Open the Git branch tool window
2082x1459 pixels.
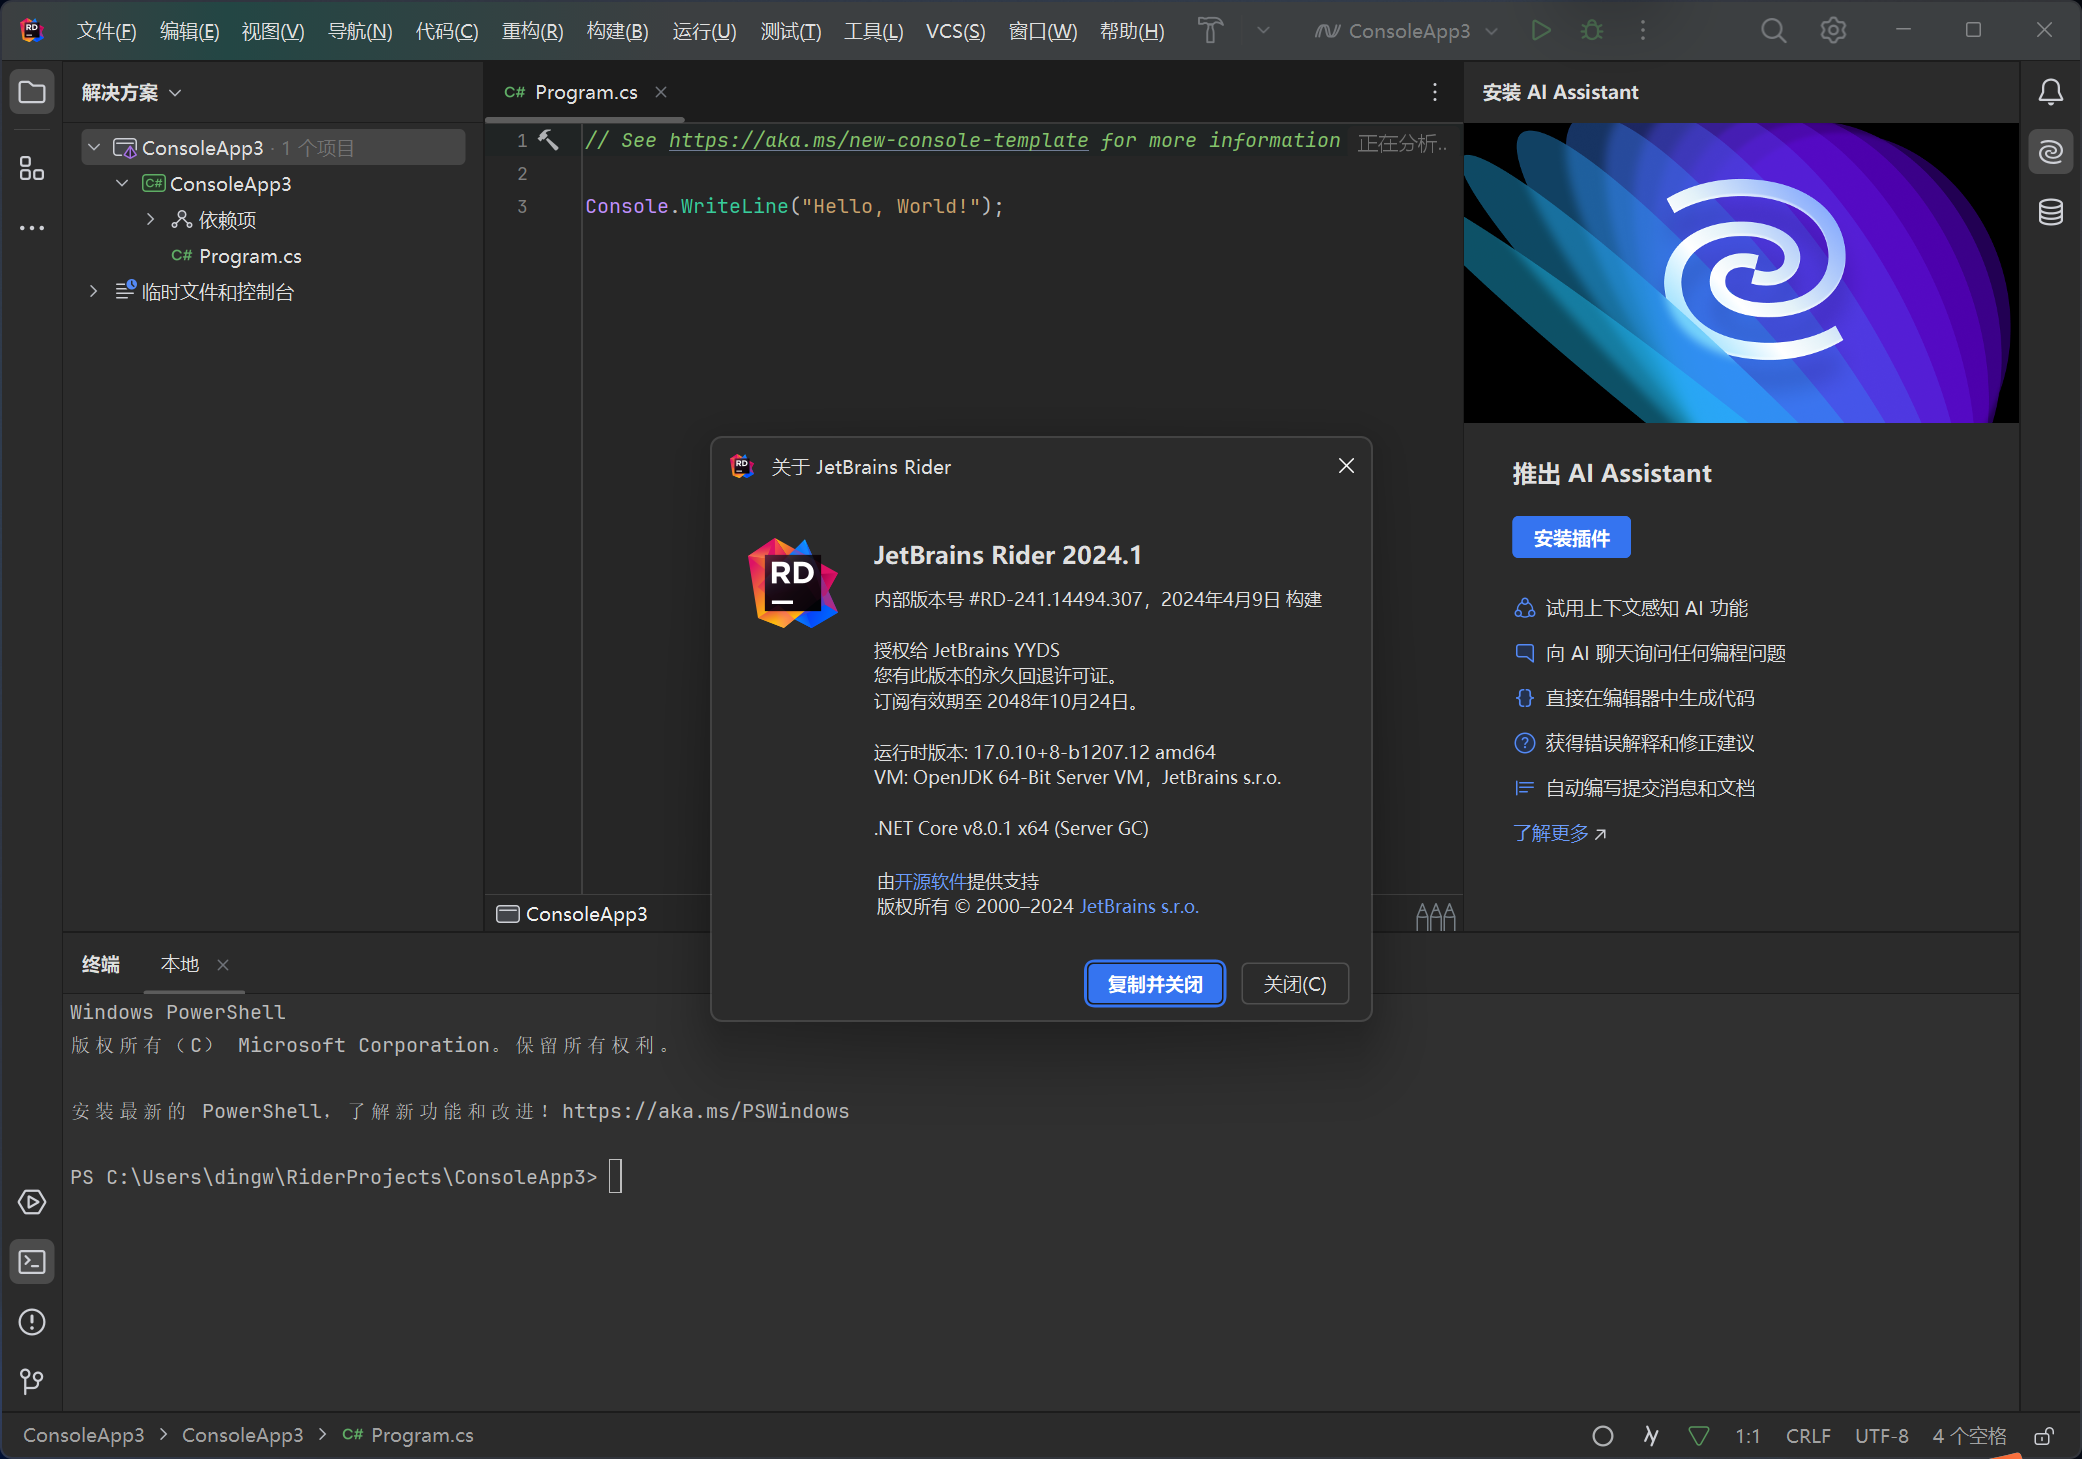32,1381
